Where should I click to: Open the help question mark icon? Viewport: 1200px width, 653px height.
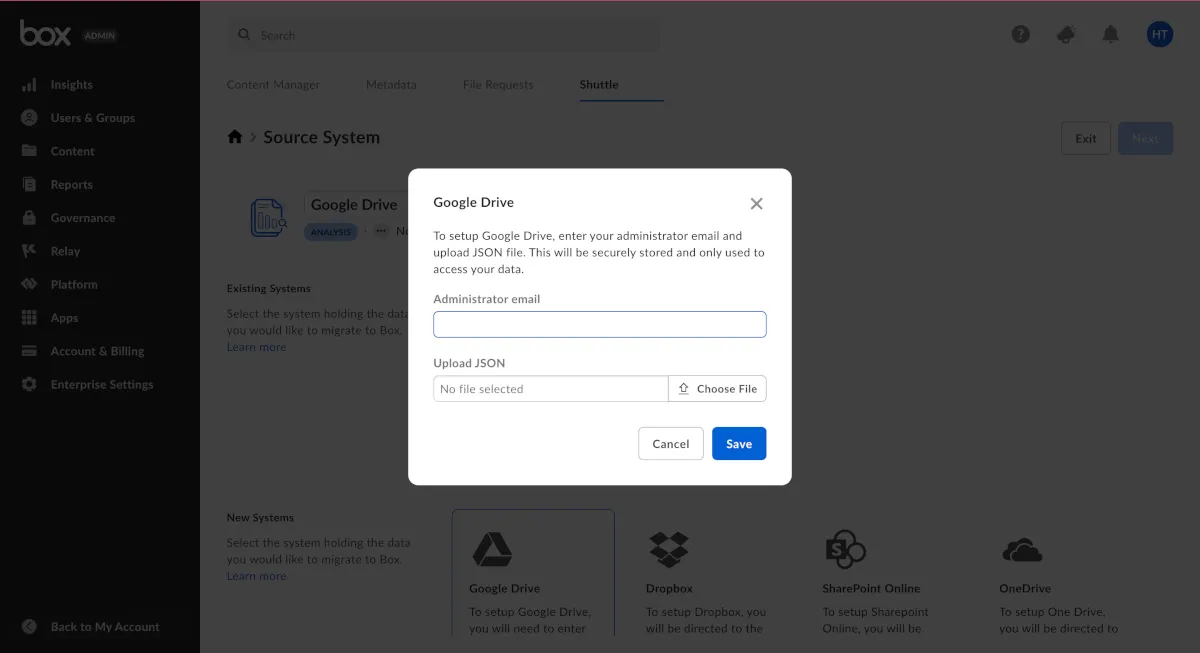[1020, 34]
